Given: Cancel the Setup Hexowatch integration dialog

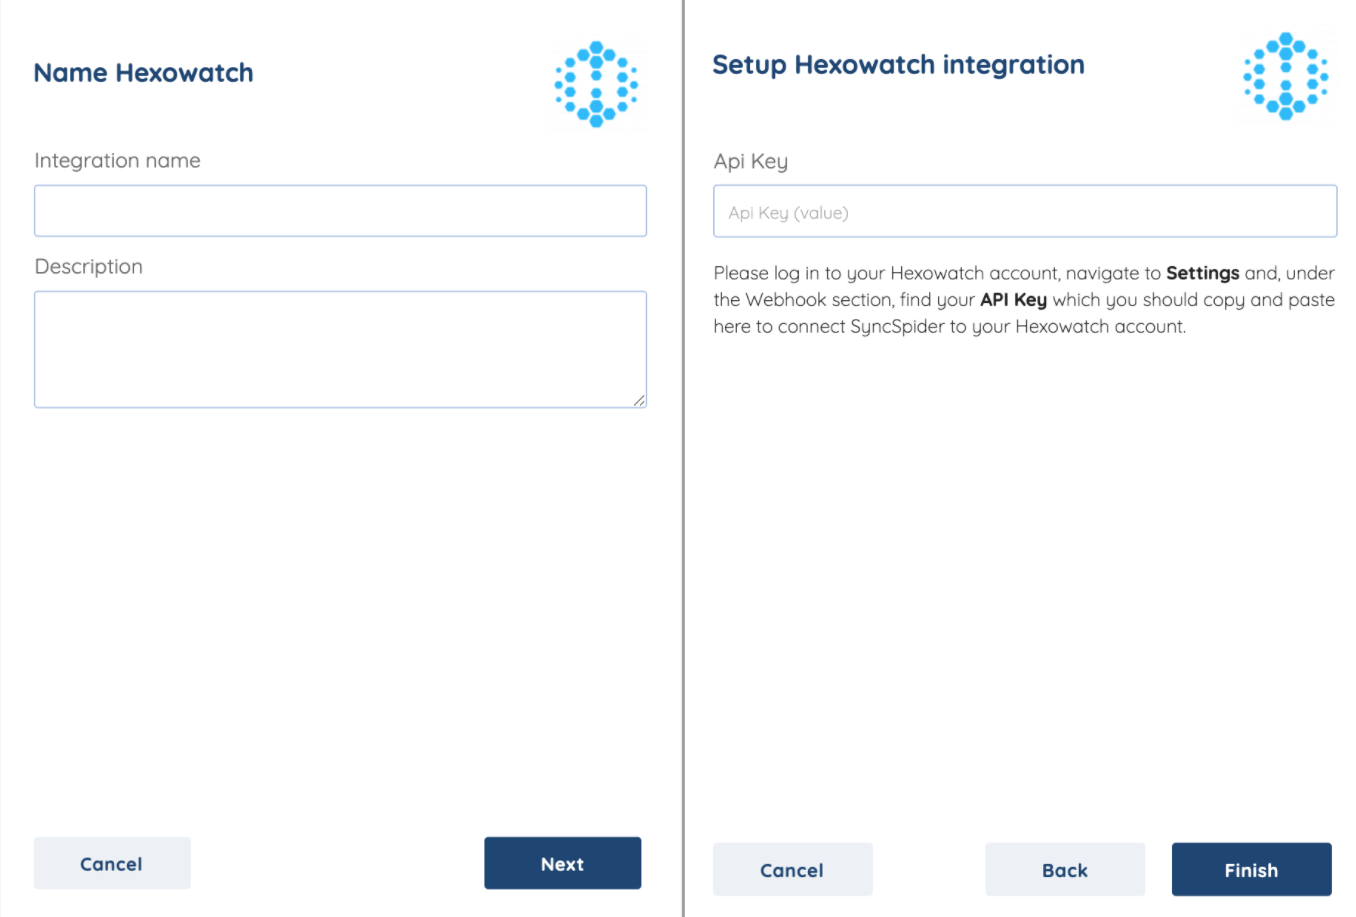Looking at the screenshot, I should point(792,869).
